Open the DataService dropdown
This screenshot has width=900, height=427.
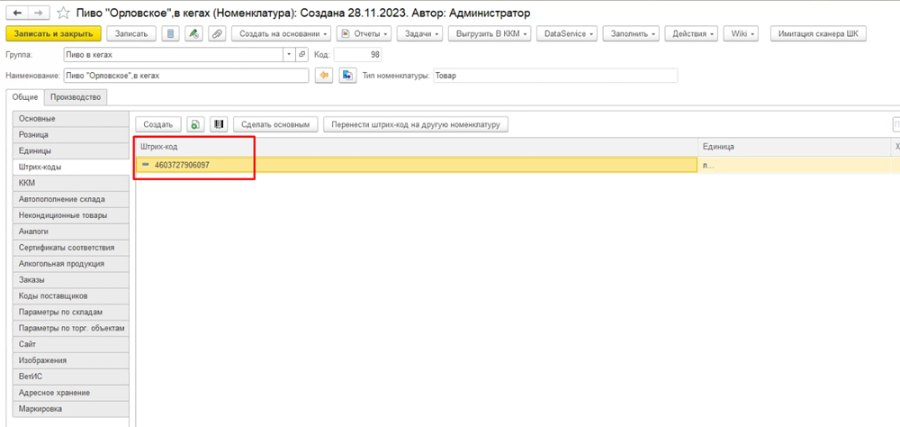(x=567, y=34)
